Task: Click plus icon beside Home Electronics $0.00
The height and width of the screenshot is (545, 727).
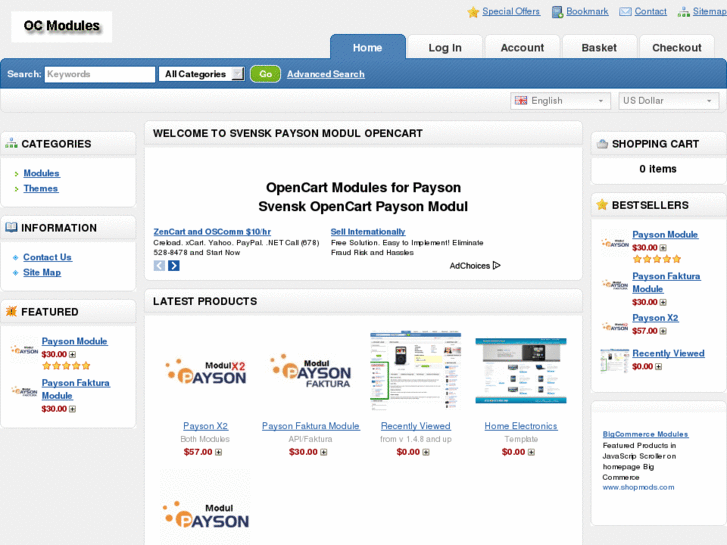Action: click(531, 452)
